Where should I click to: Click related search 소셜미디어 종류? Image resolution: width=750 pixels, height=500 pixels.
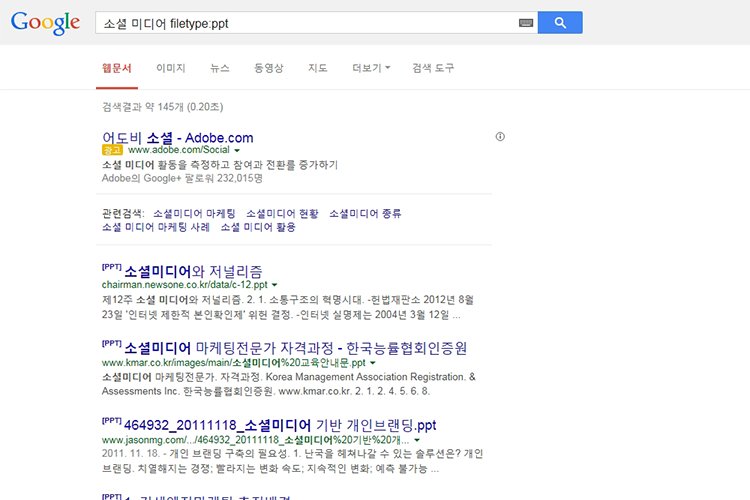coord(365,213)
